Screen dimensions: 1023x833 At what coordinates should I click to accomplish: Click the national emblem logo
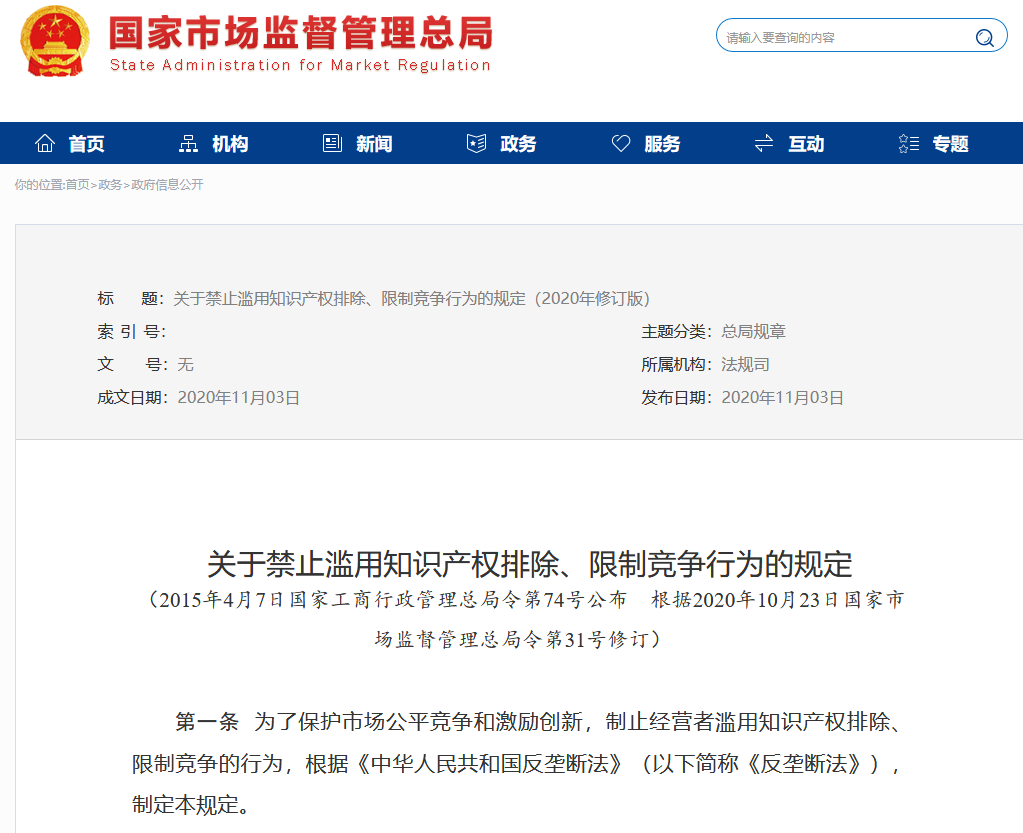(x=55, y=41)
